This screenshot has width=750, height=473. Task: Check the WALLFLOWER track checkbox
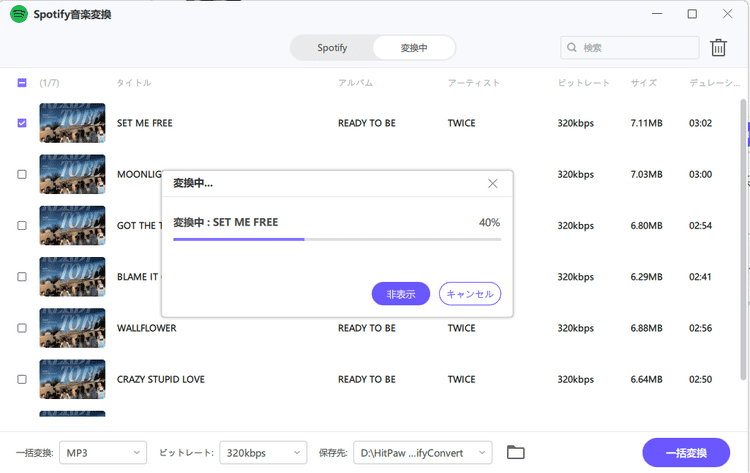coord(22,328)
